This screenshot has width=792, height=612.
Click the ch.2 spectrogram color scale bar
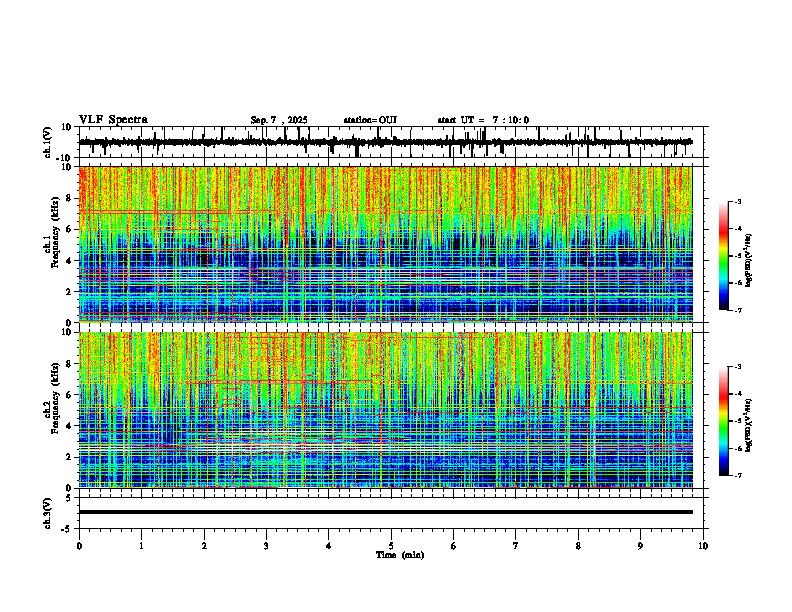pos(724,421)
